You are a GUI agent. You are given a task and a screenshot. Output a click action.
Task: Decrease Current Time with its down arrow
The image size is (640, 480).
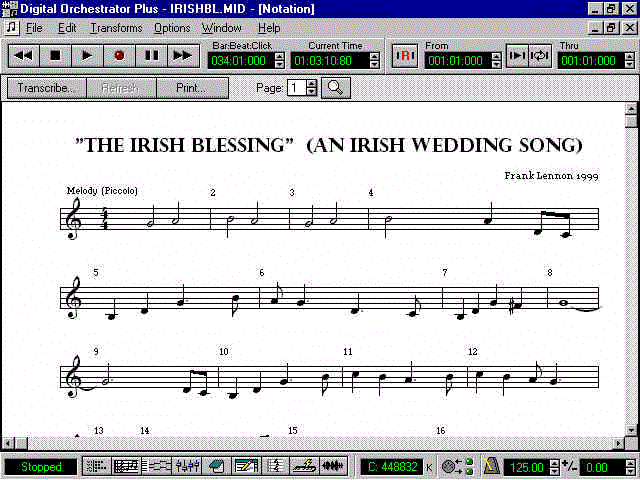[x=374, y=64]
